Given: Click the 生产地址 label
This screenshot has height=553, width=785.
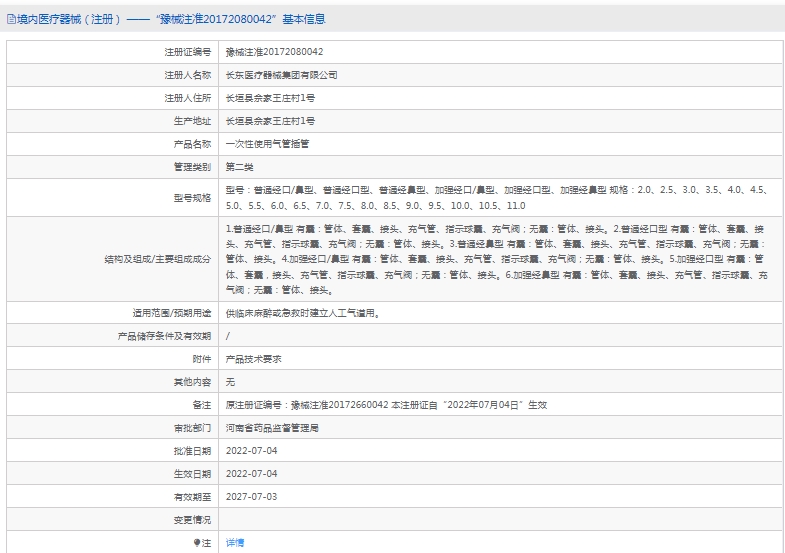Looking at the screenshot, I should (x=192, y=121).
